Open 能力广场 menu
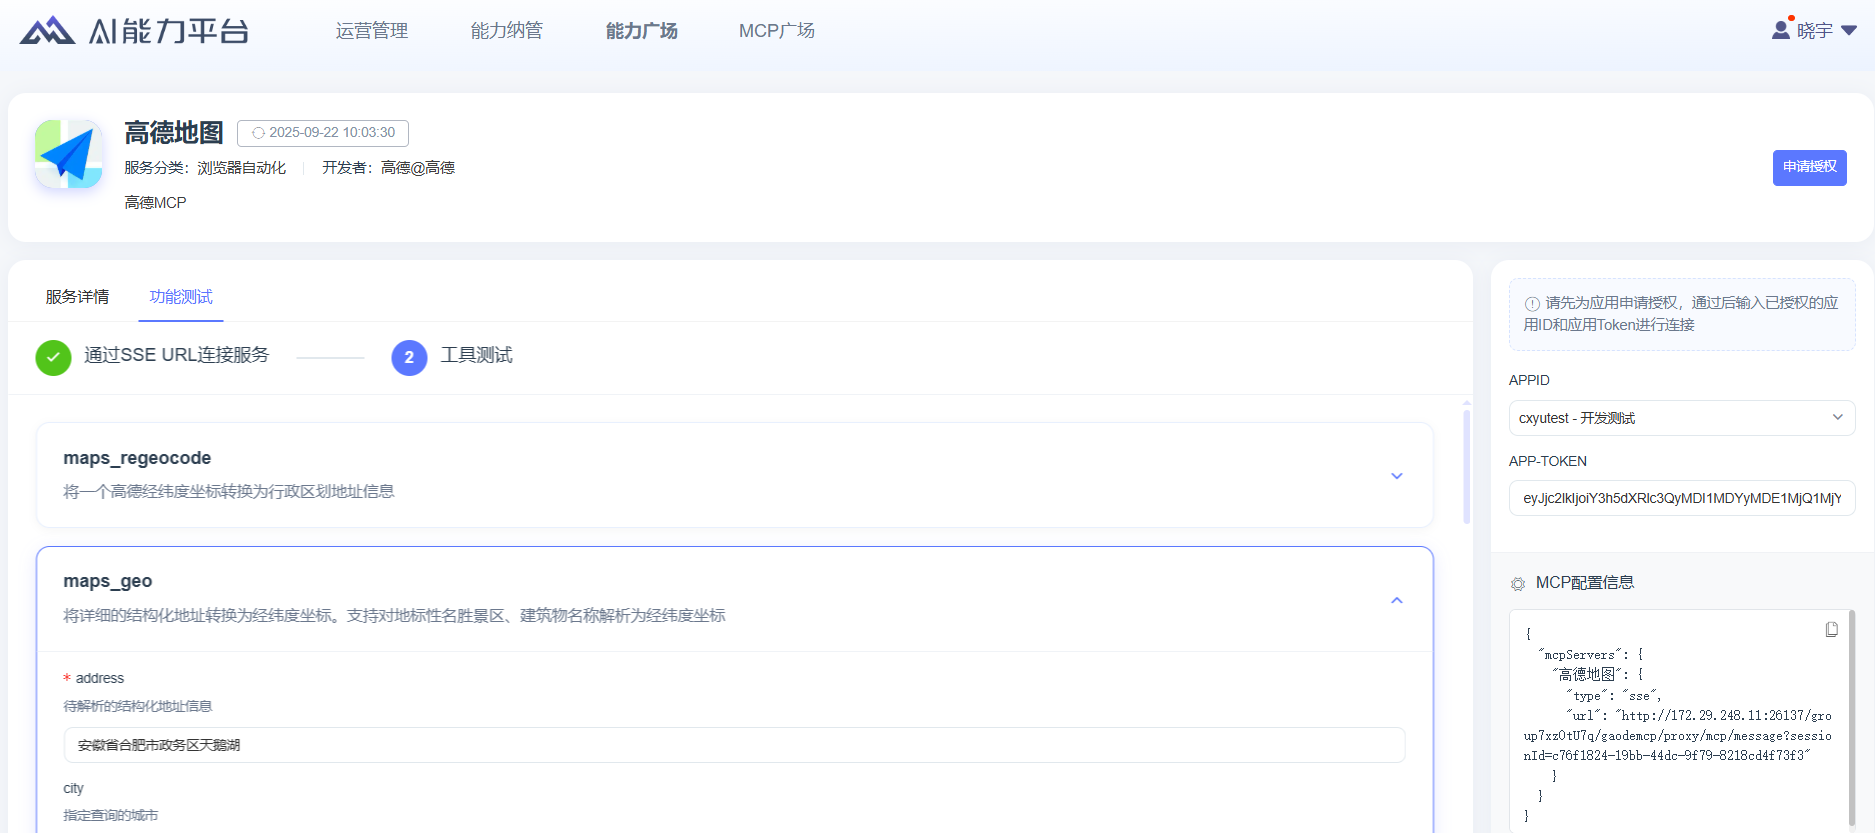 point(642,31)
